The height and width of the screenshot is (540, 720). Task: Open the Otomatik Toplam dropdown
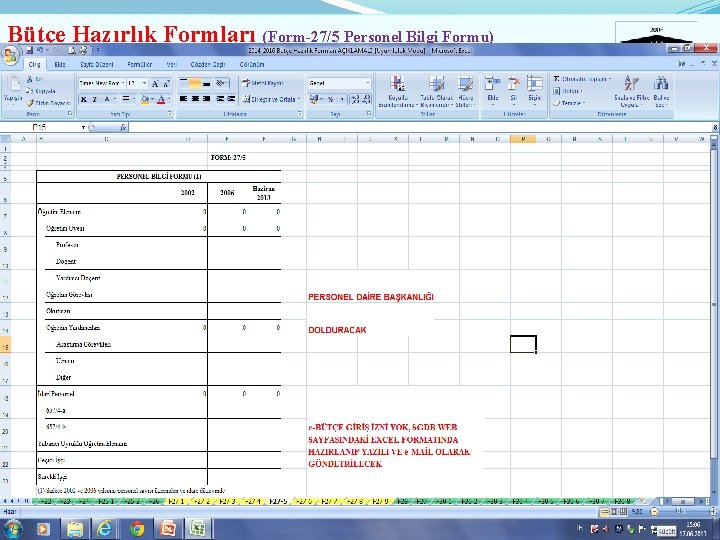click(582, 79)
